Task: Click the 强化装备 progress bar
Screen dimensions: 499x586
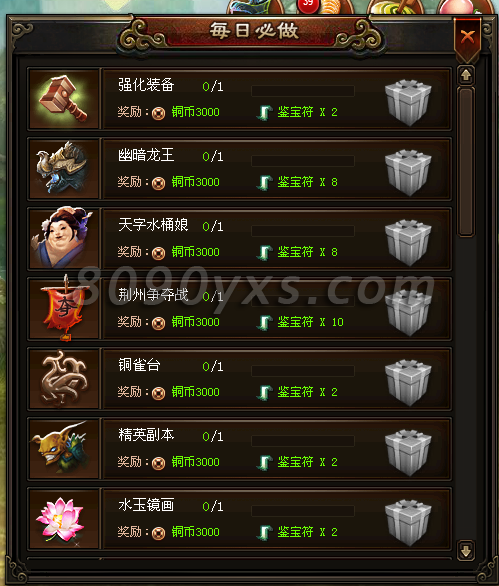Action: coord(303,91)
